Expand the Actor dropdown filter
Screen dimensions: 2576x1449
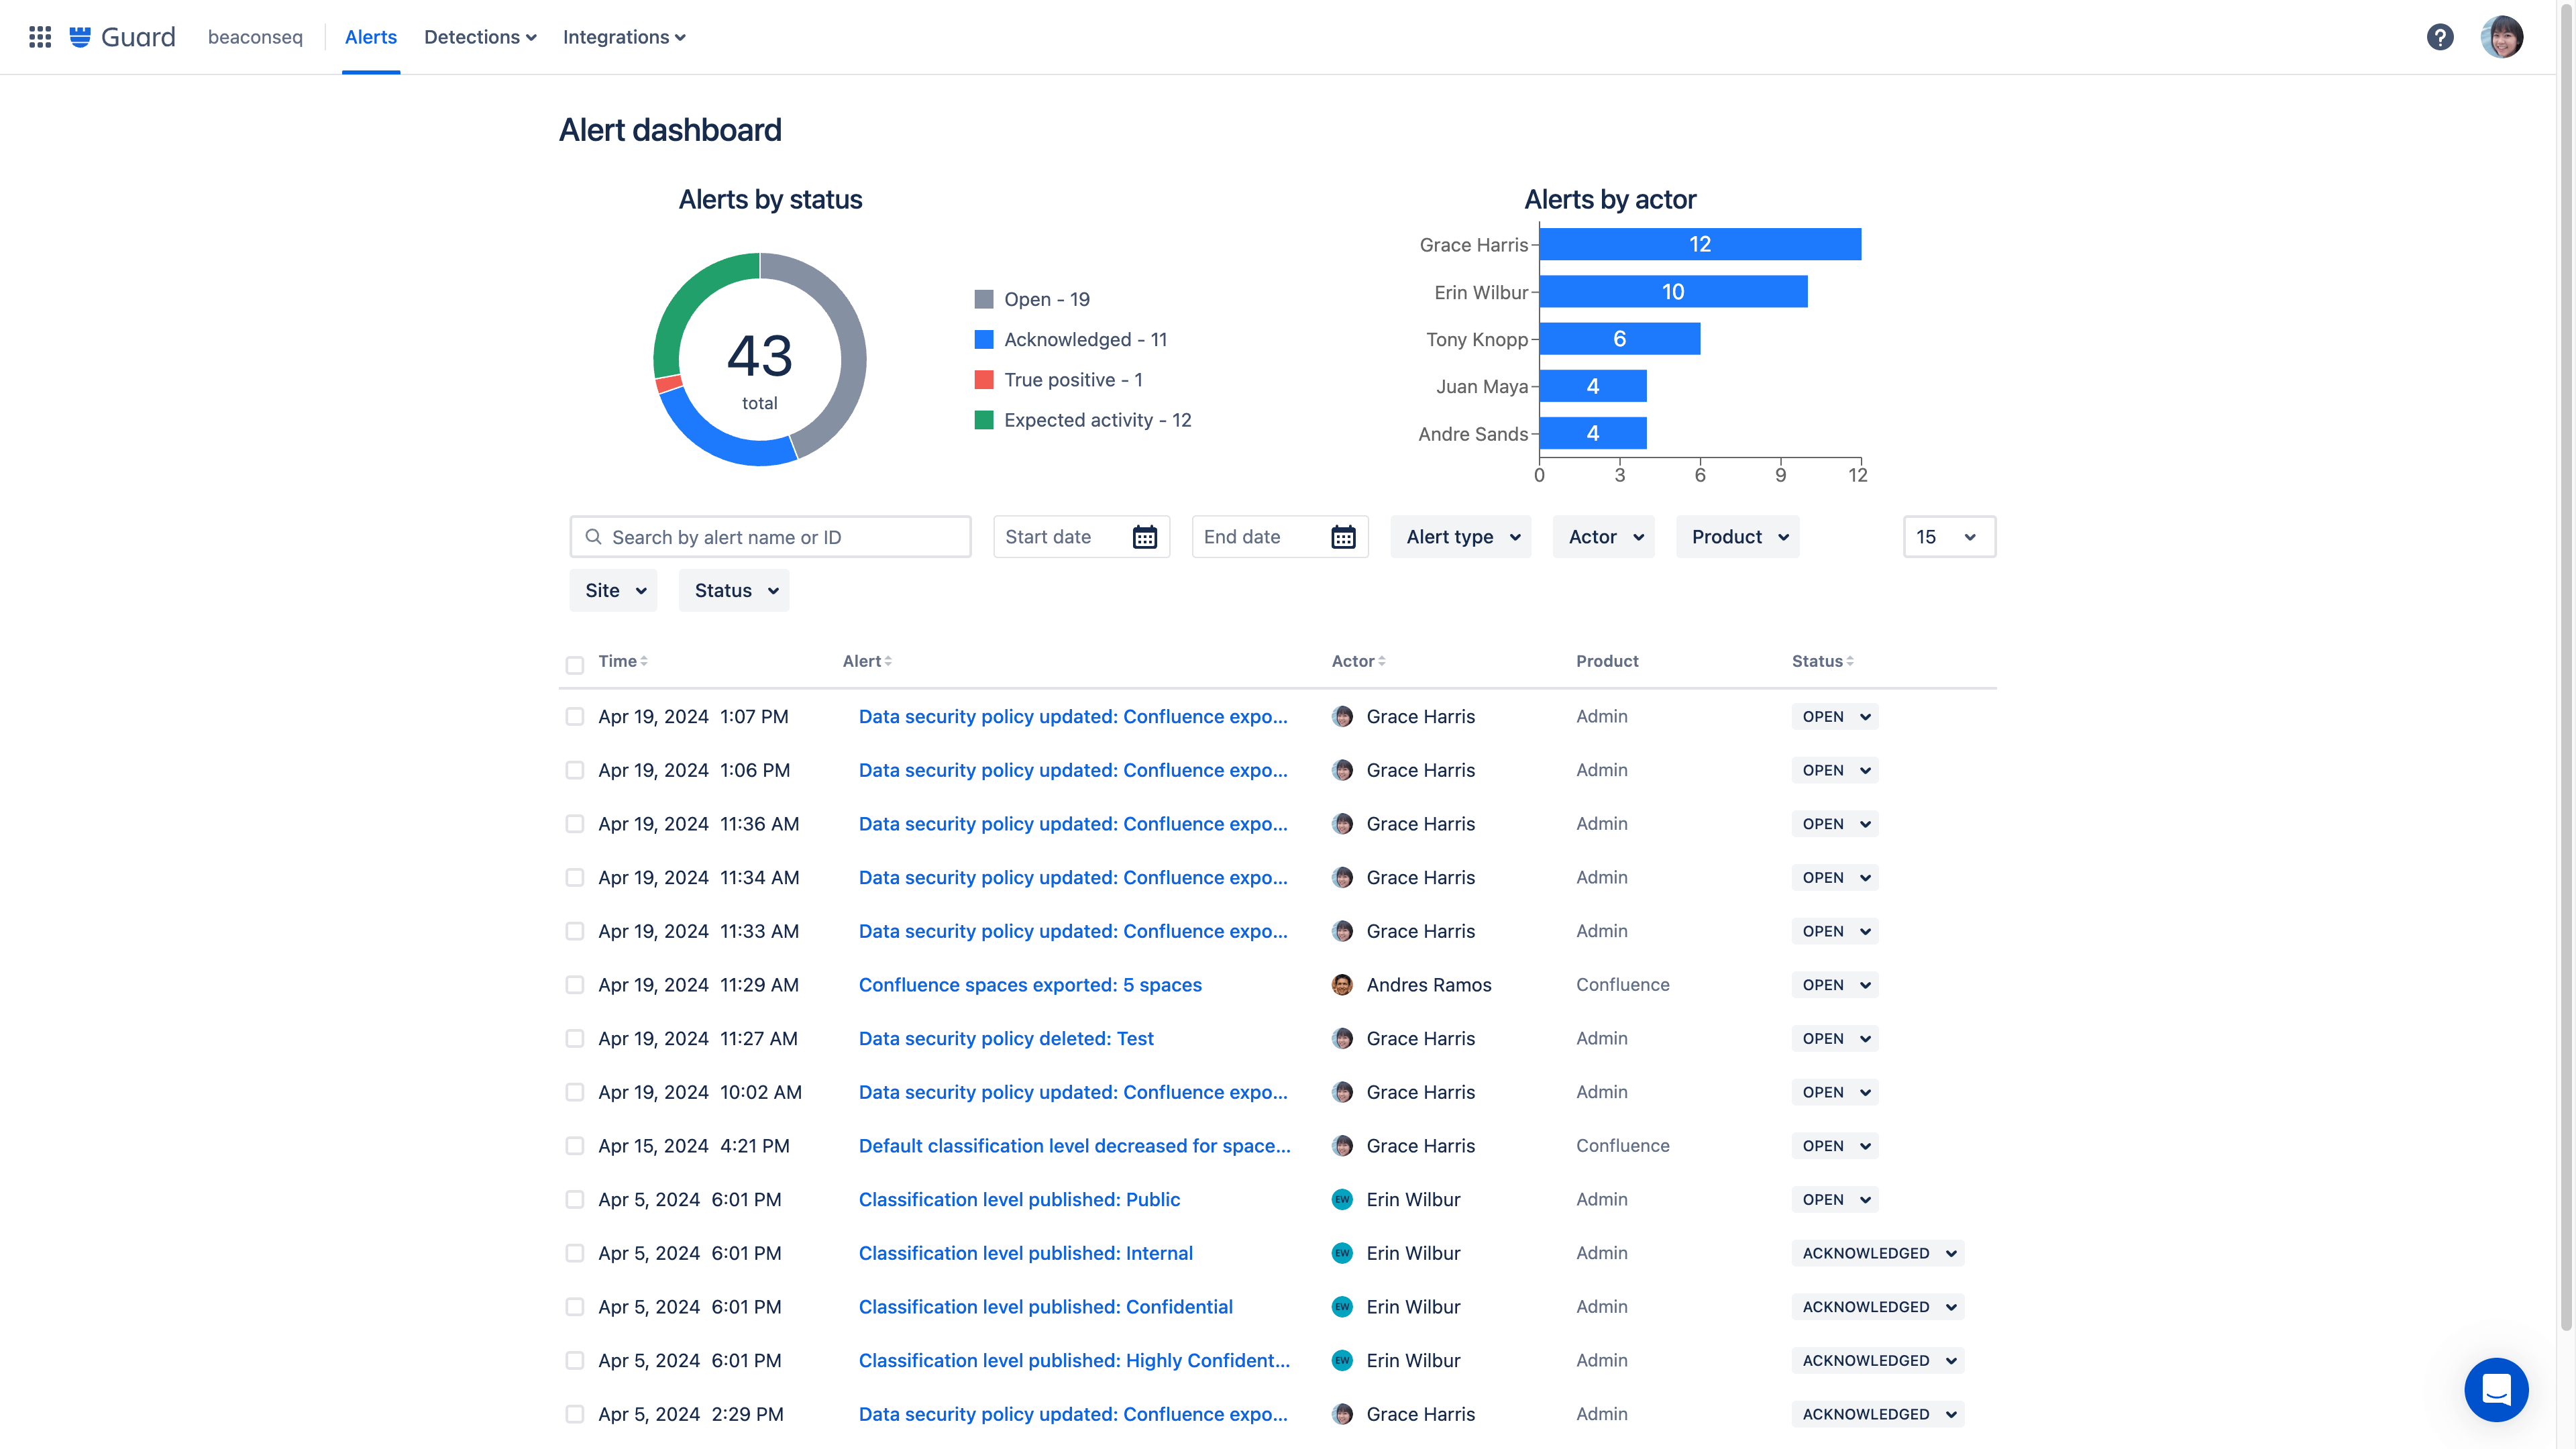(1603, 536)
